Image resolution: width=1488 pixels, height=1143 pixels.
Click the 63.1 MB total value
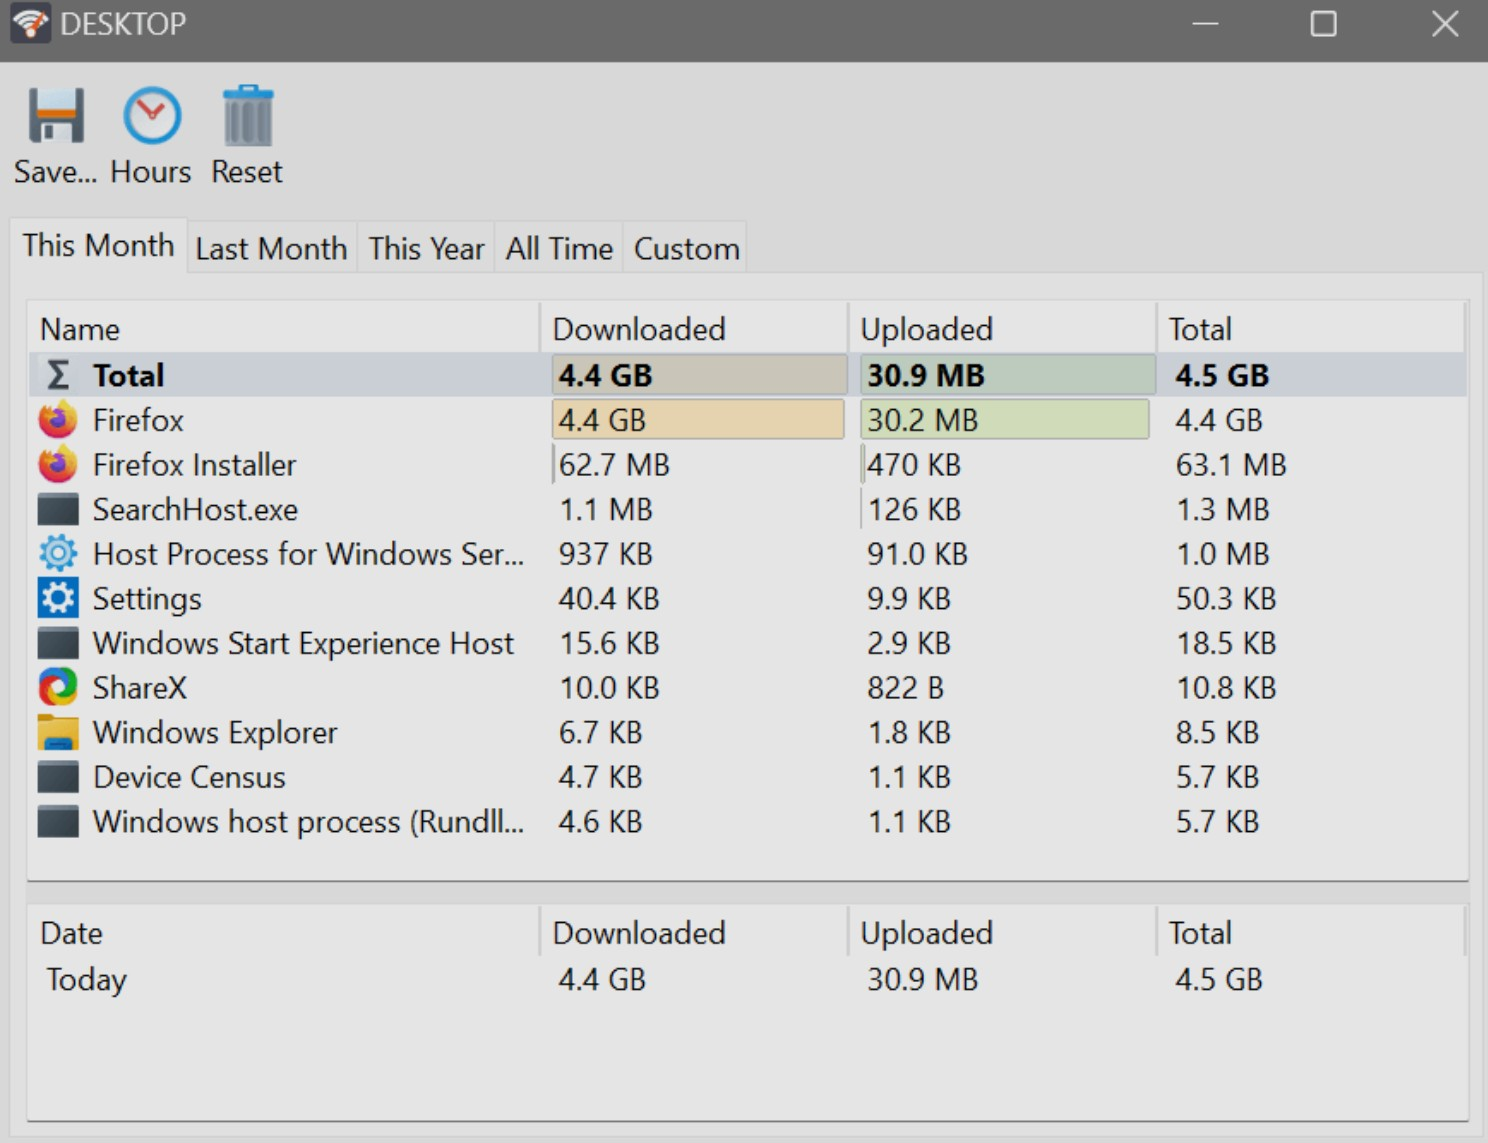pyautogui.click(x=1231, y=465)
